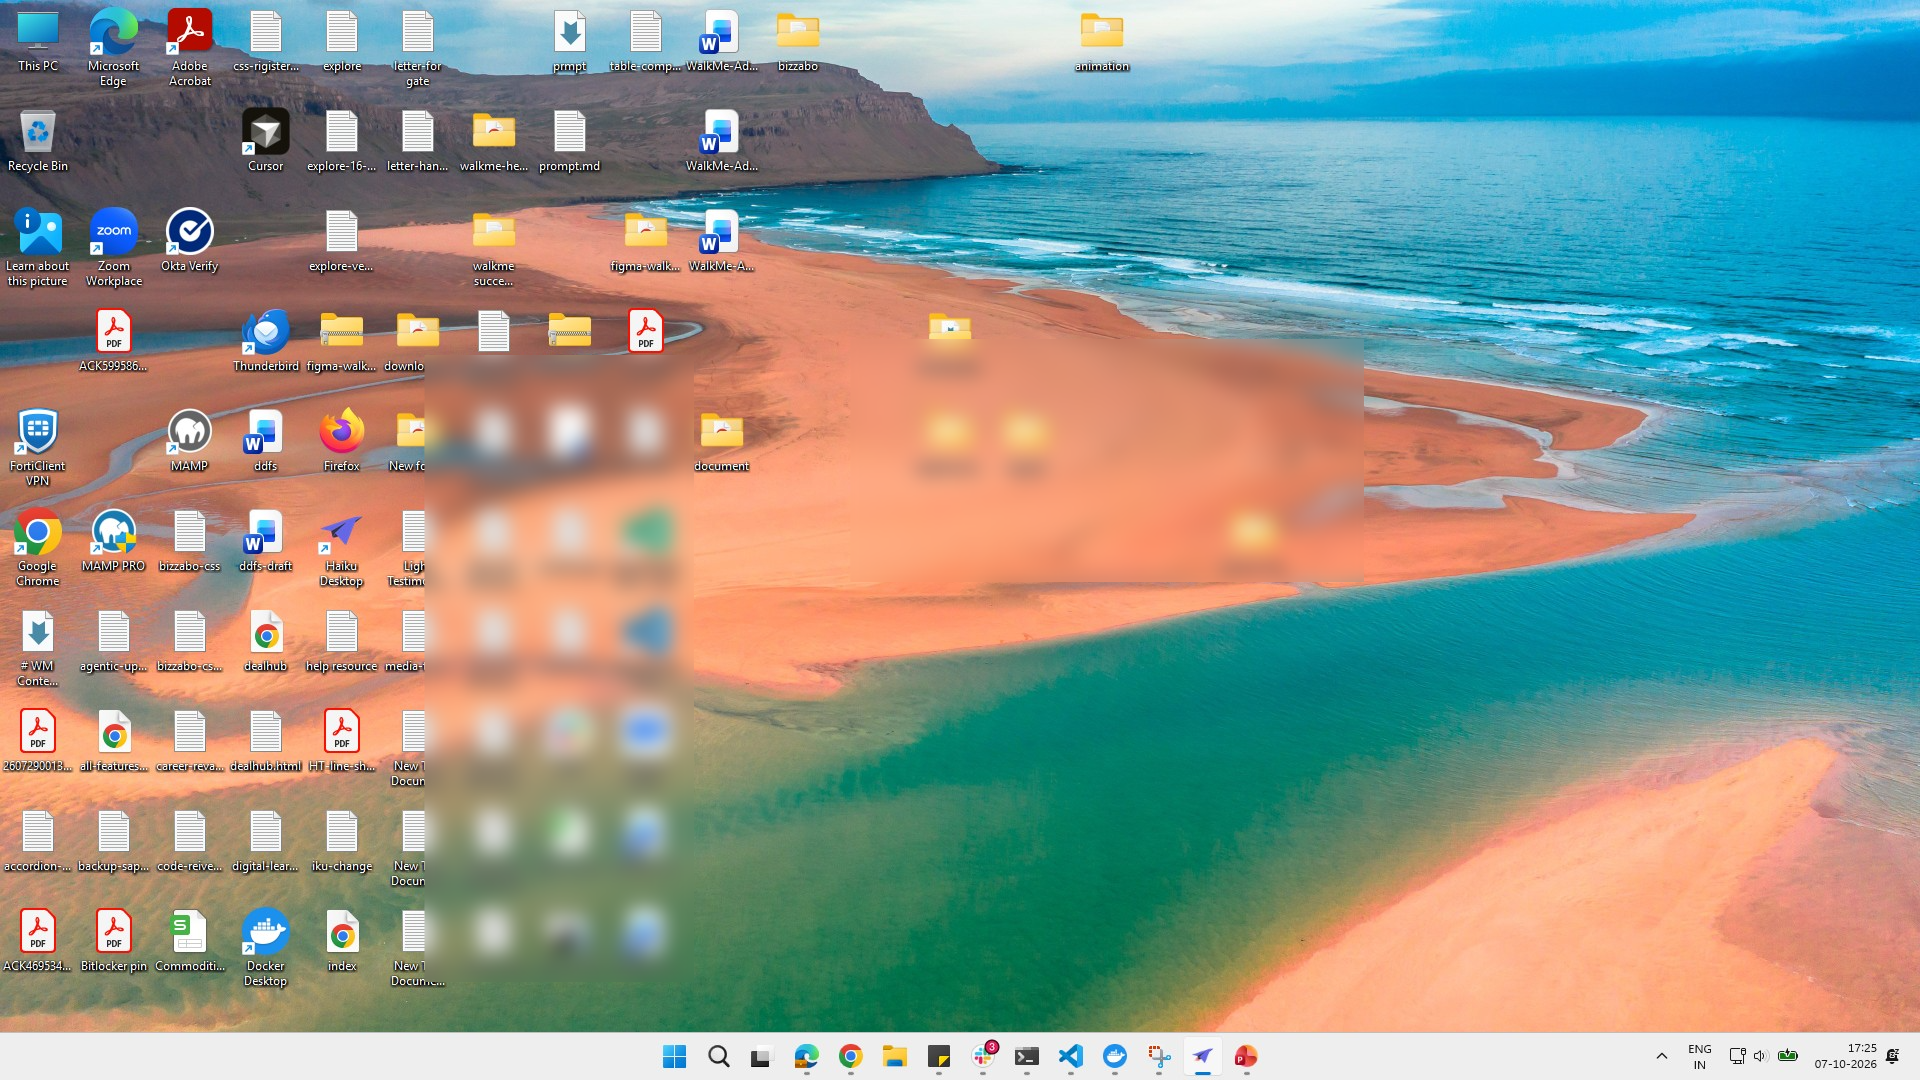Select the Bitlocker pin PDF file

[114, 941]
